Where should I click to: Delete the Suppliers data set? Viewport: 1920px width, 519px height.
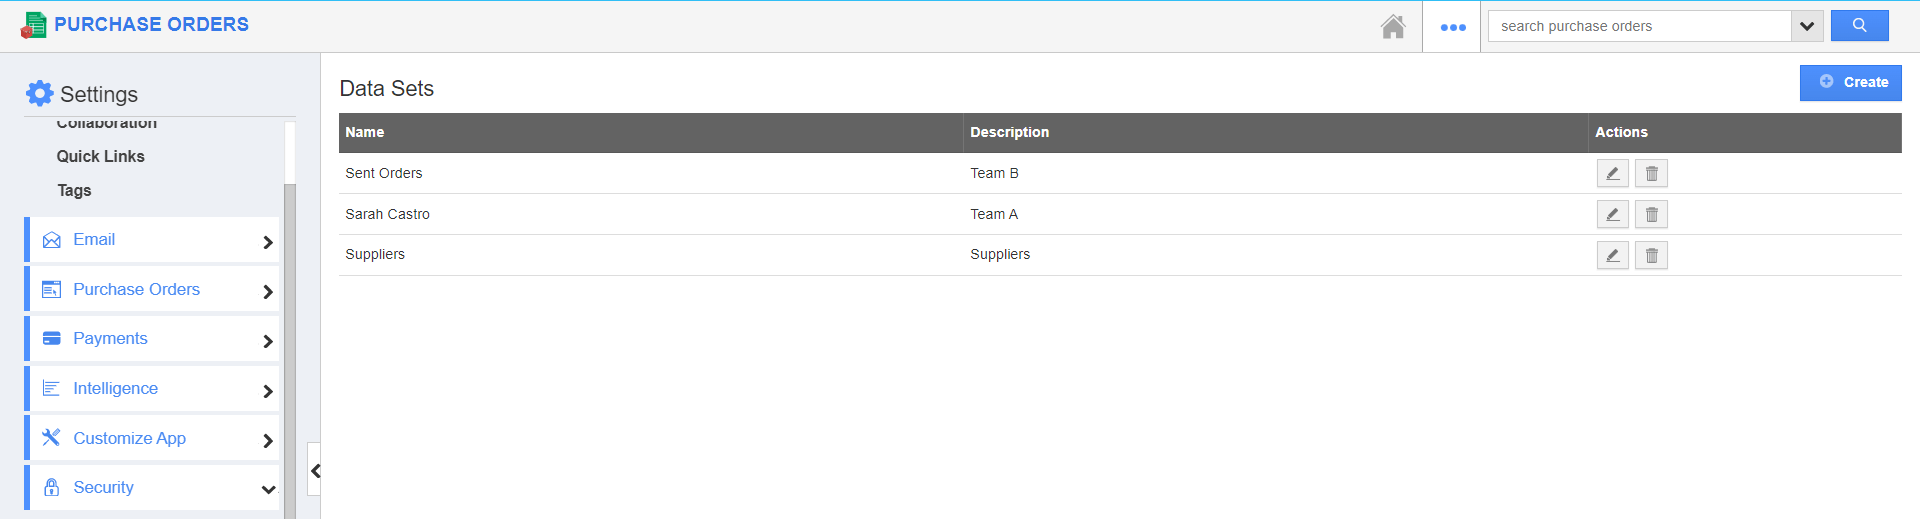[x=1651, y=256]
